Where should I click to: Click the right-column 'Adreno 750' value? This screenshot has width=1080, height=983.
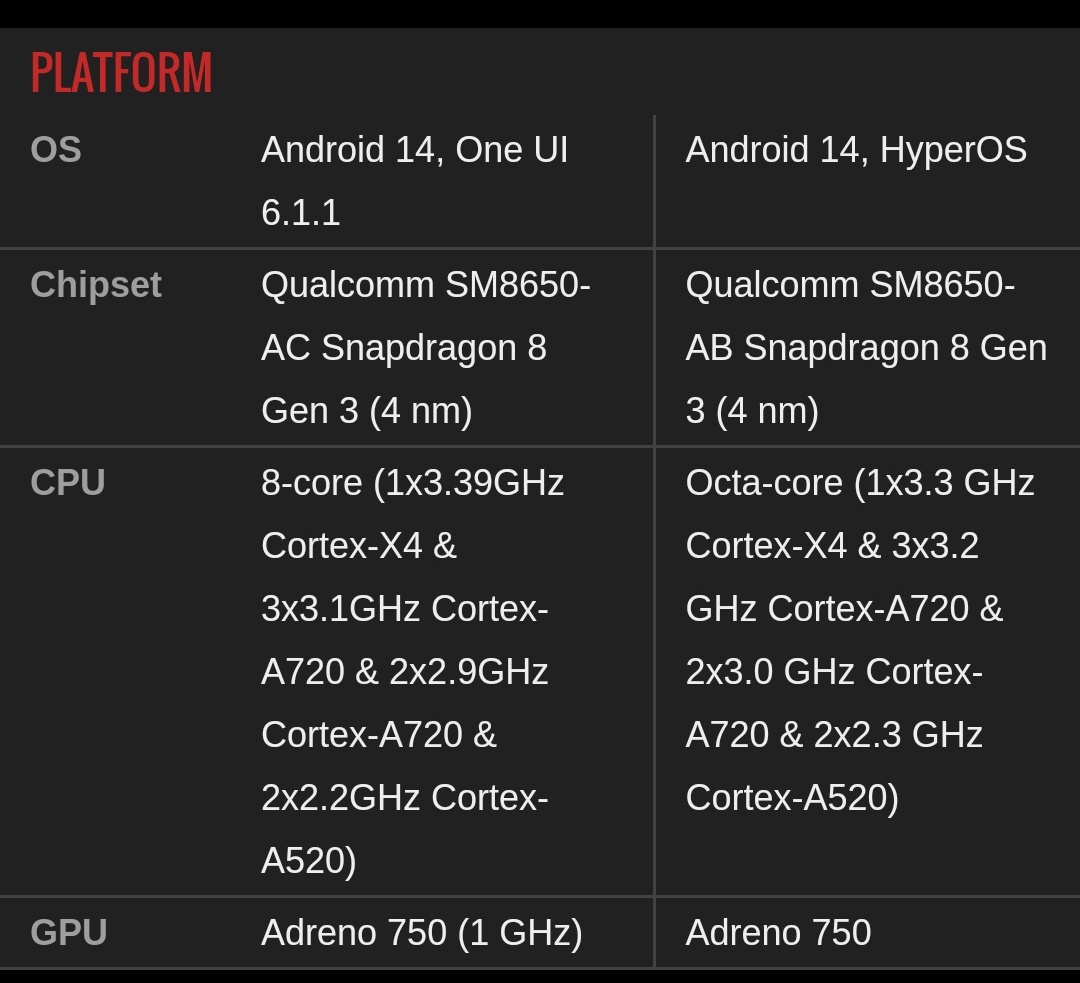pyautogui.click(x=778, y=933)
